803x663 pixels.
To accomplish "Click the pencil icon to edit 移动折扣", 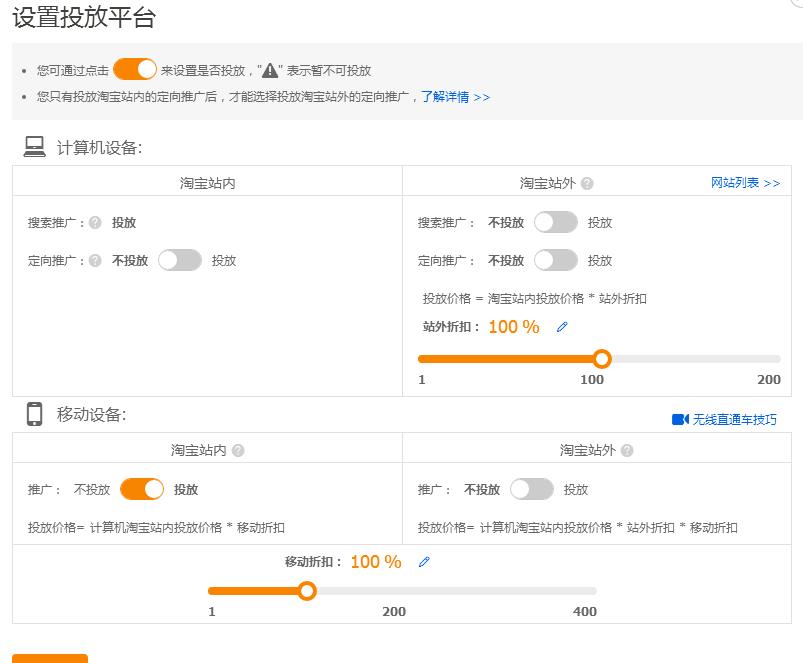I will (423, 562).
